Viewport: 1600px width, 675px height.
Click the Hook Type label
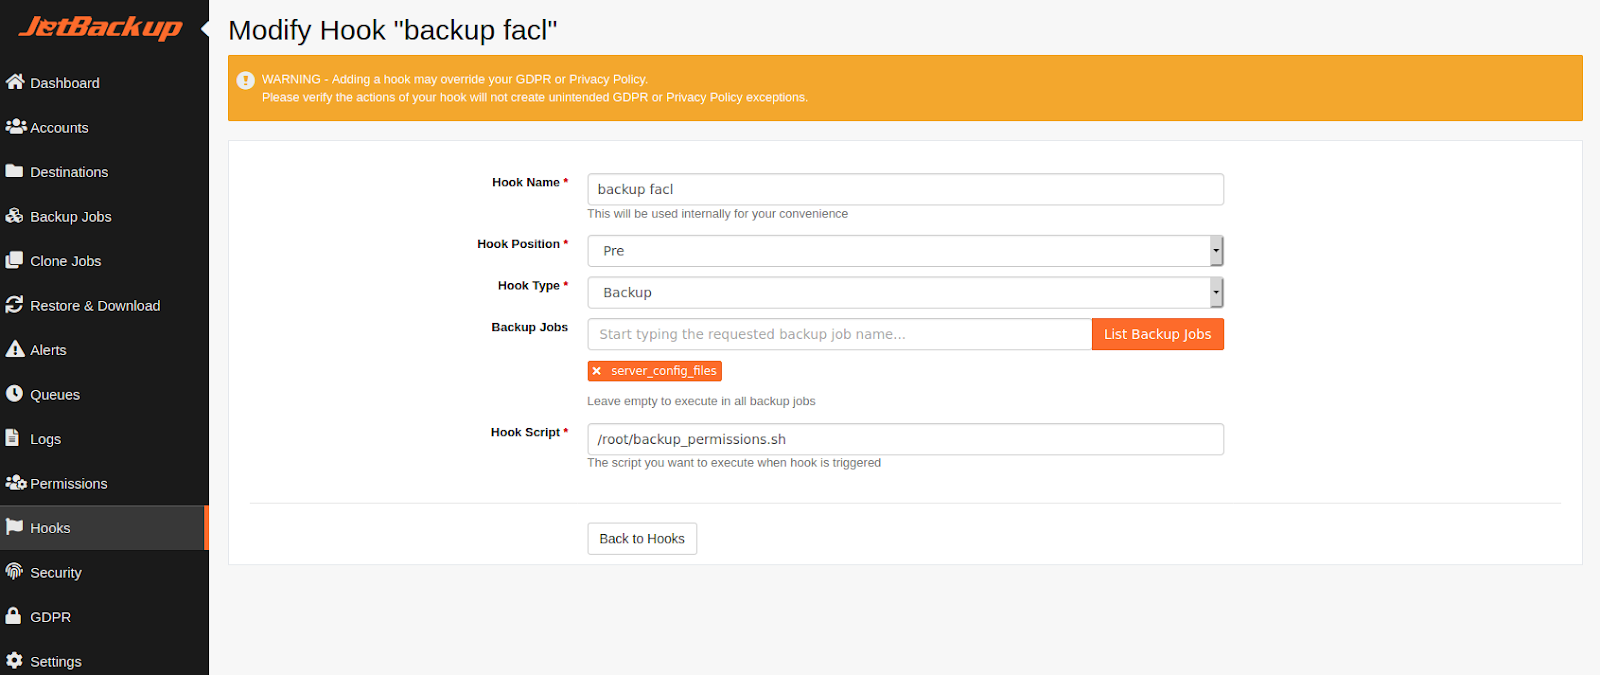(x=532, y=285)
